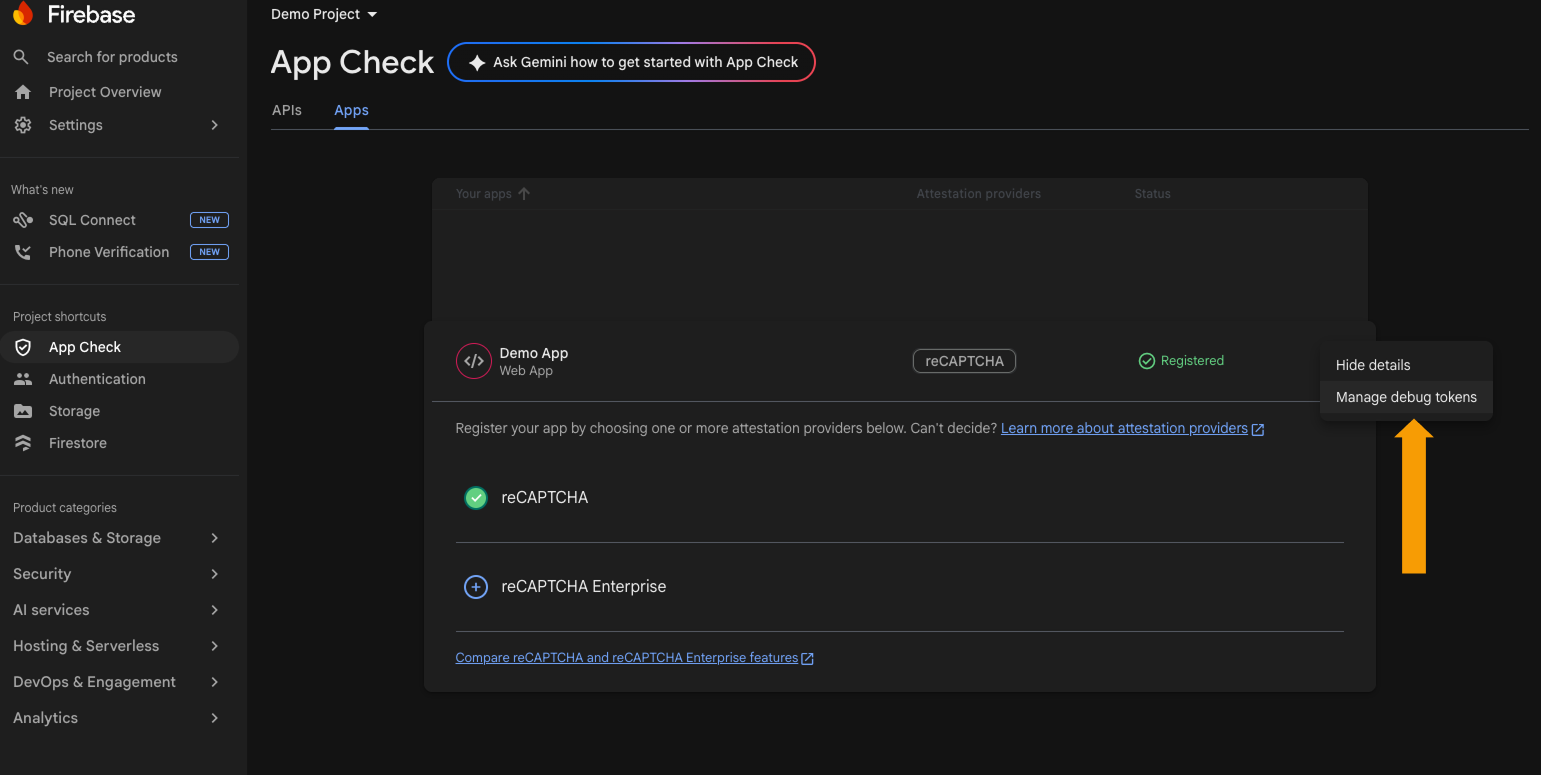Select the reCAPTCHA provider row
Screen dimensions: 1541x775
tap(899, 498)
